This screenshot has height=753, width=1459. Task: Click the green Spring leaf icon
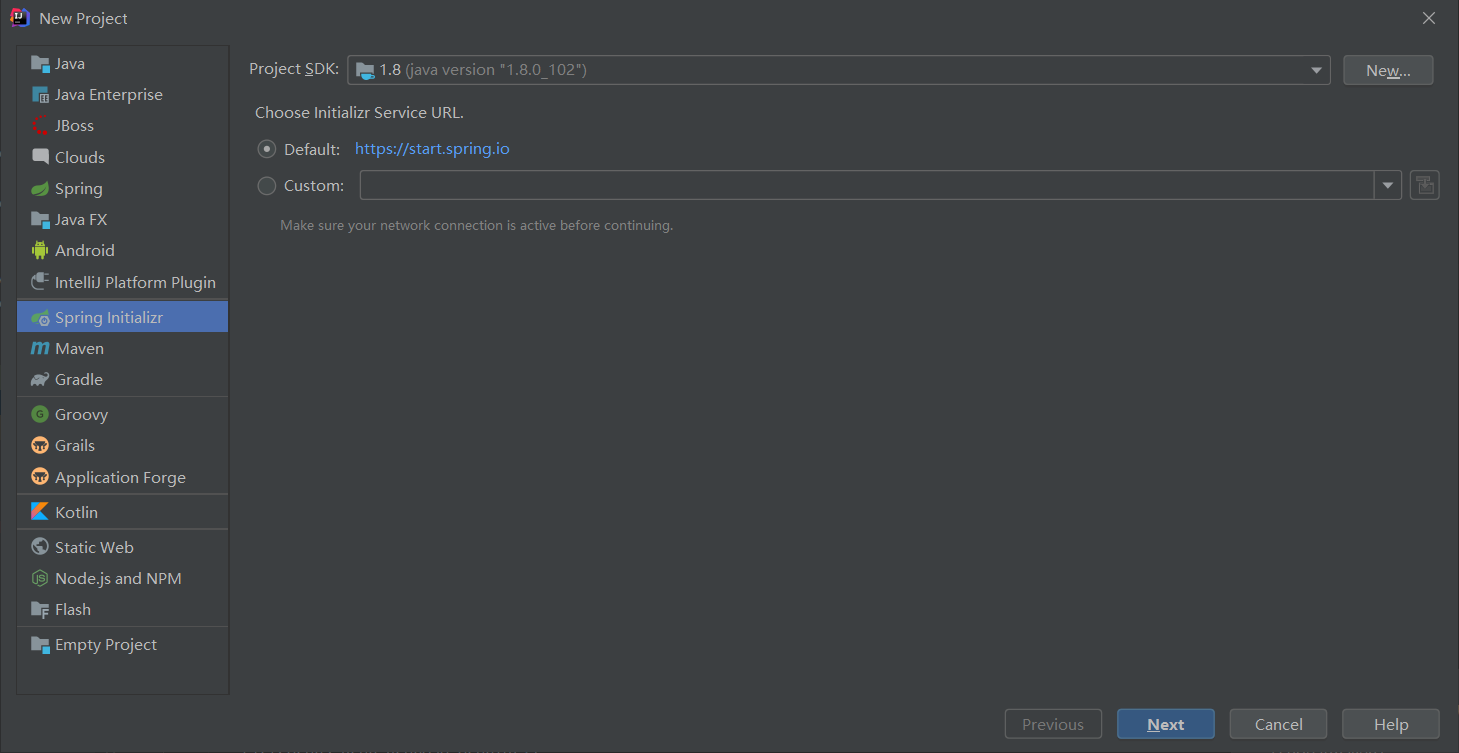(x=40, y=189)
